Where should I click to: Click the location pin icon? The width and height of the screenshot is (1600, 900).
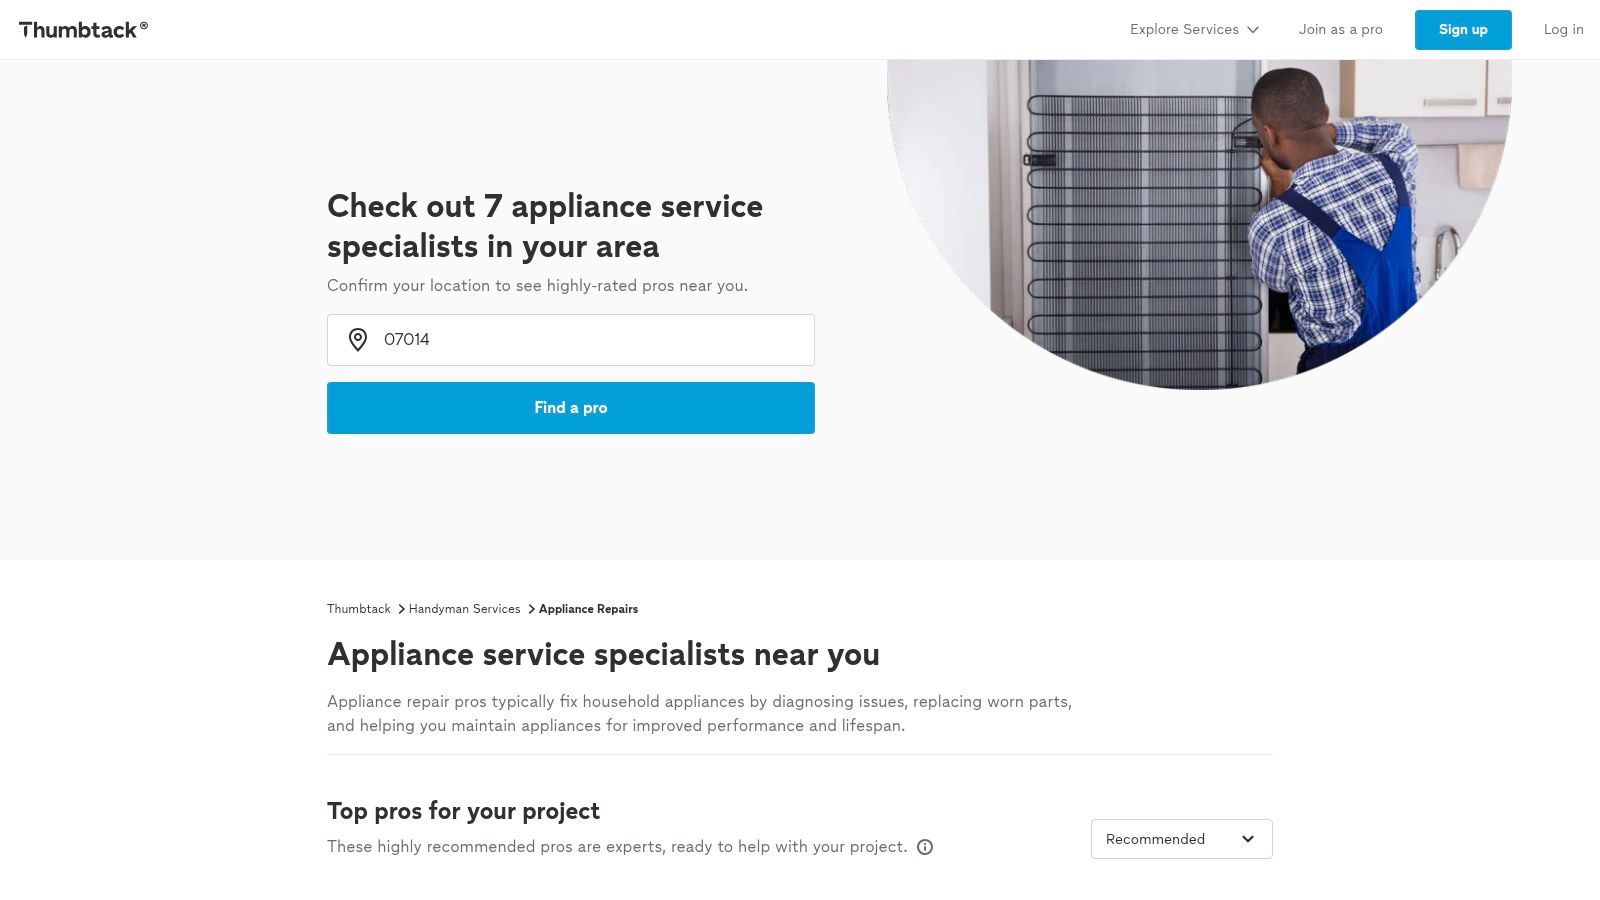(x=357, y=340)
